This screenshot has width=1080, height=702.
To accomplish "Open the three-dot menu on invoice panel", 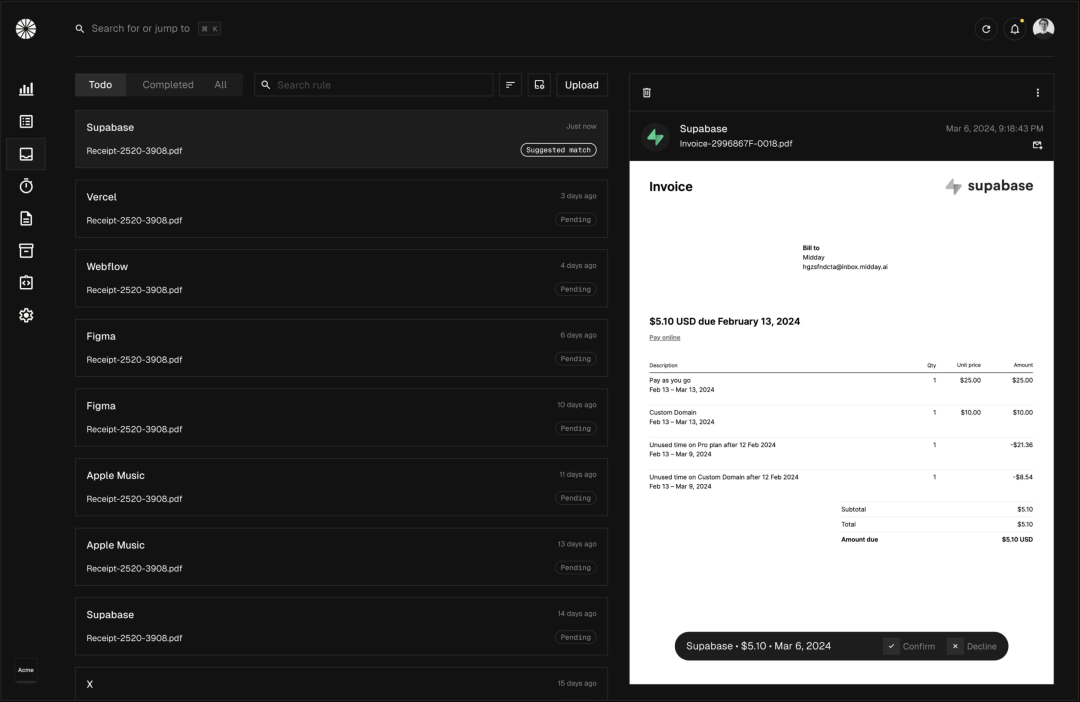I will [x=1037, y=91].
